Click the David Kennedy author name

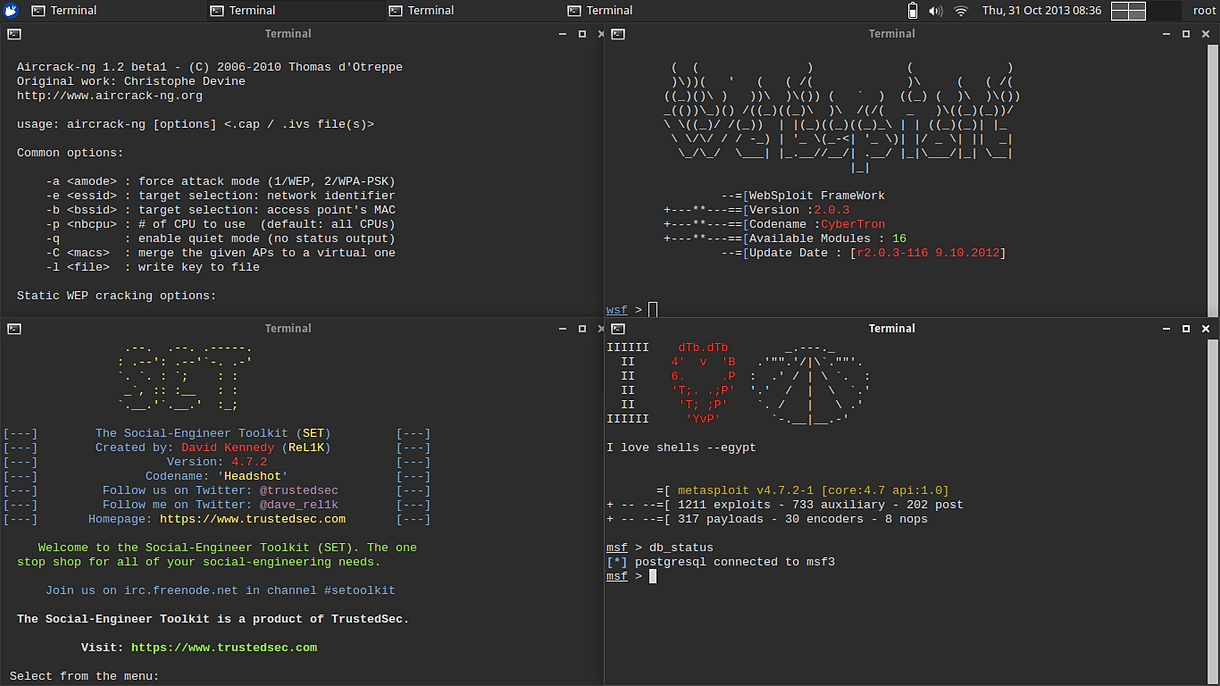(x=227, y=448)
